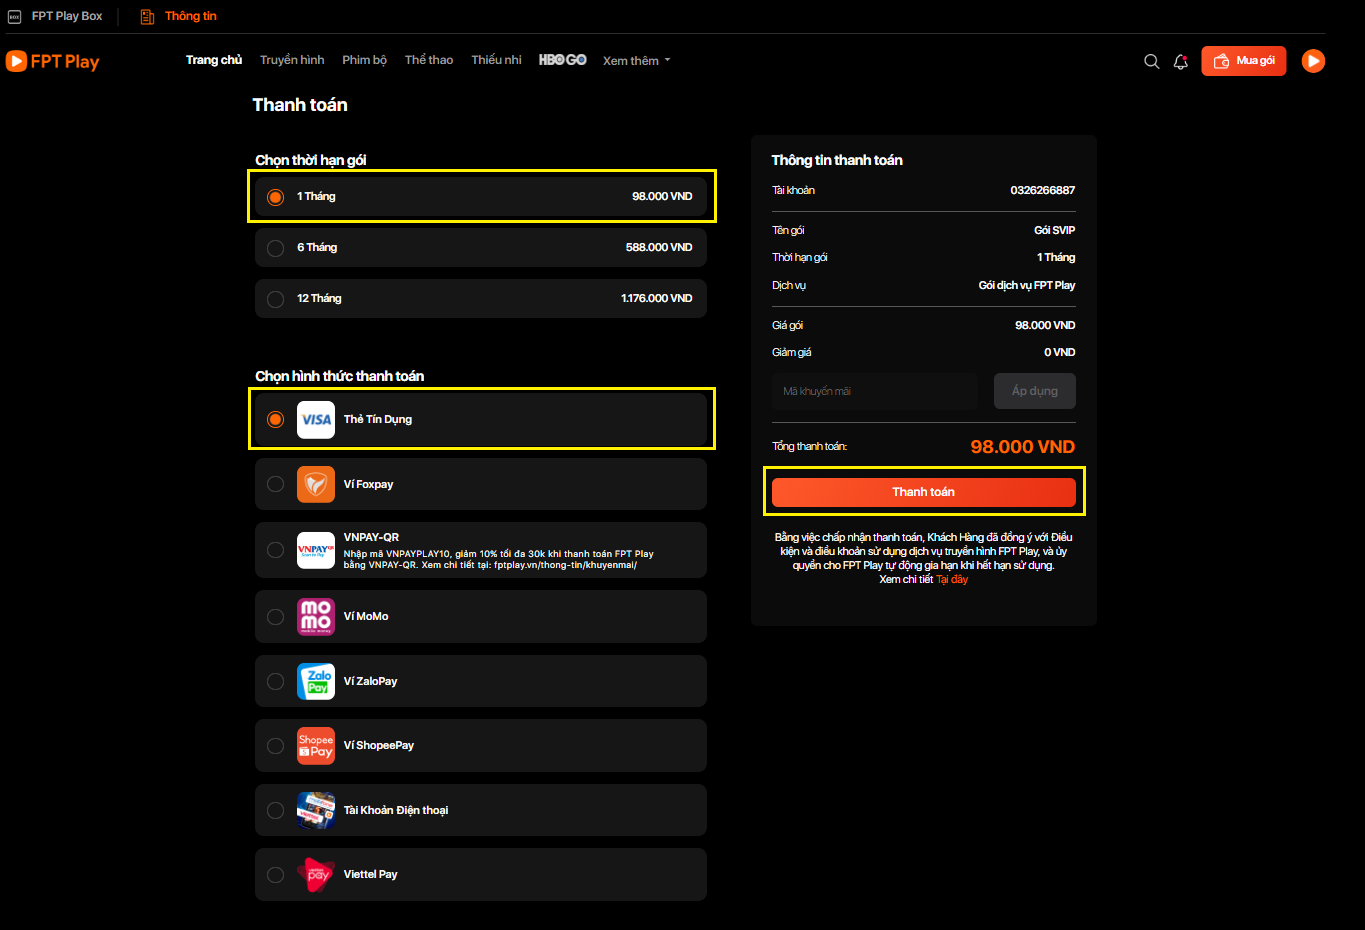1365x930 pixels.
Task: Click the Chọn hình thức thanh toán heading
Action: [340, 377]
